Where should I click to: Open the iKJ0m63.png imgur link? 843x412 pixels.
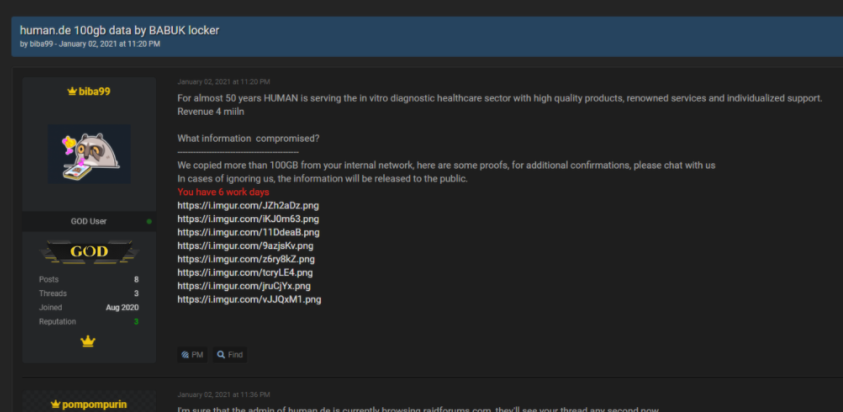coord(248,219)
